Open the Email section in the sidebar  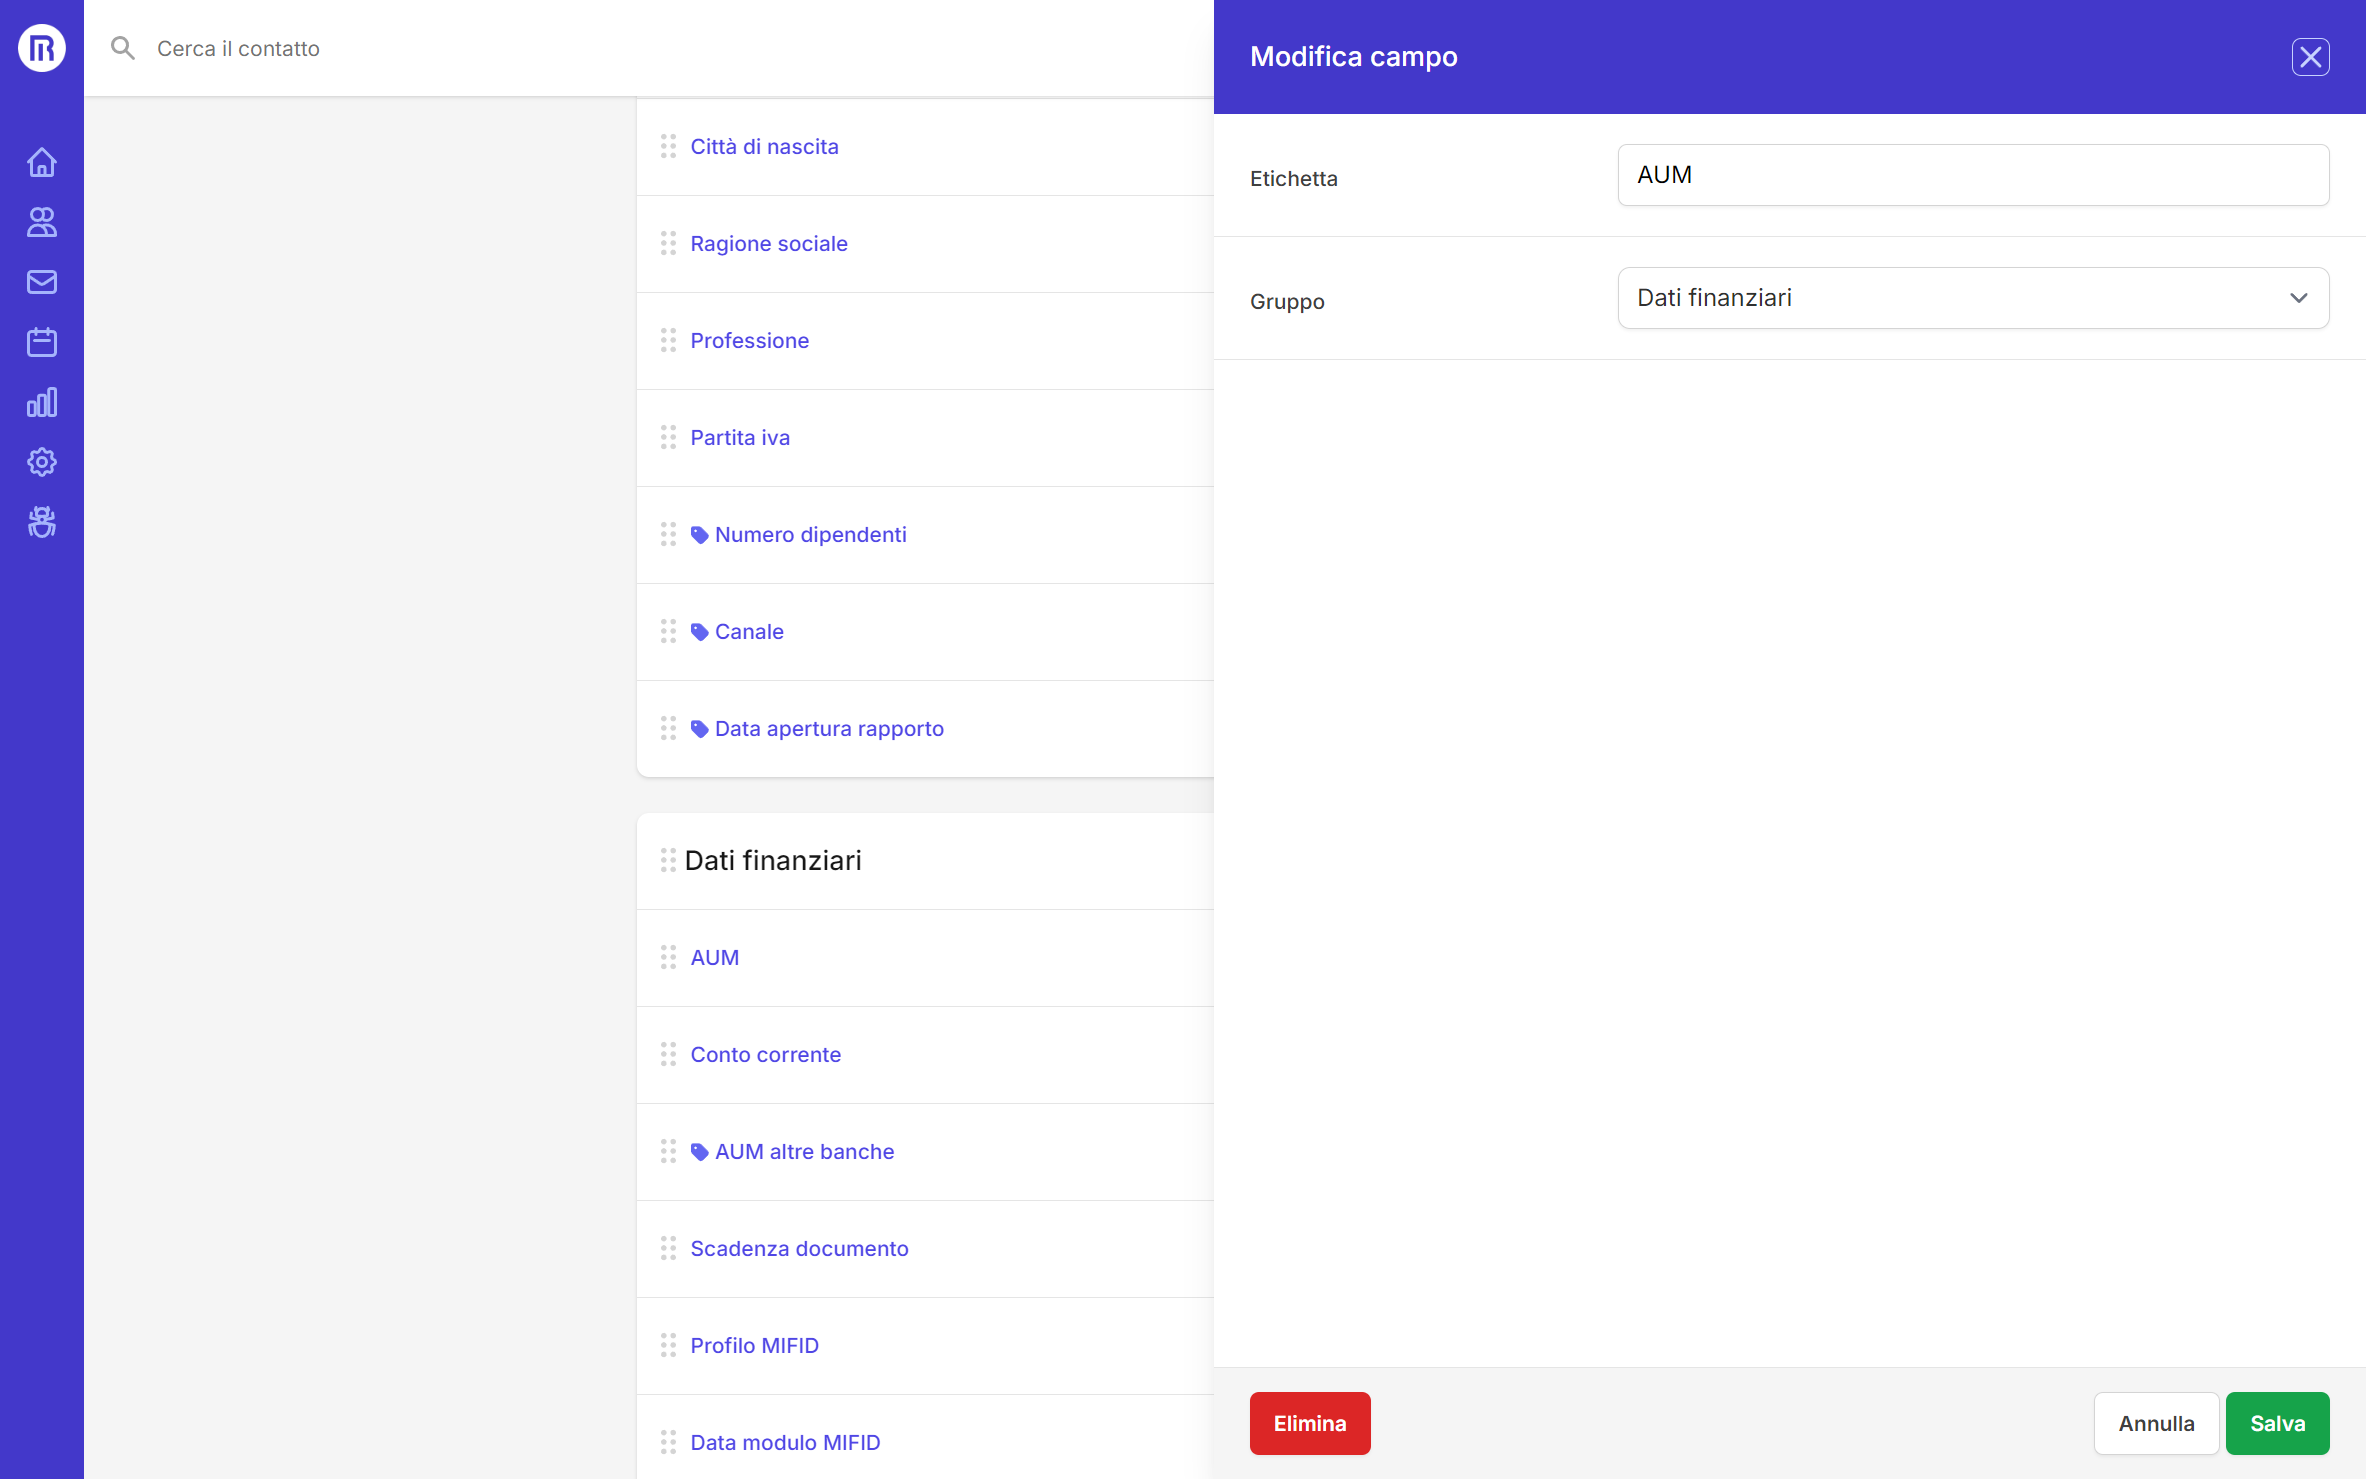pos(41,281)
